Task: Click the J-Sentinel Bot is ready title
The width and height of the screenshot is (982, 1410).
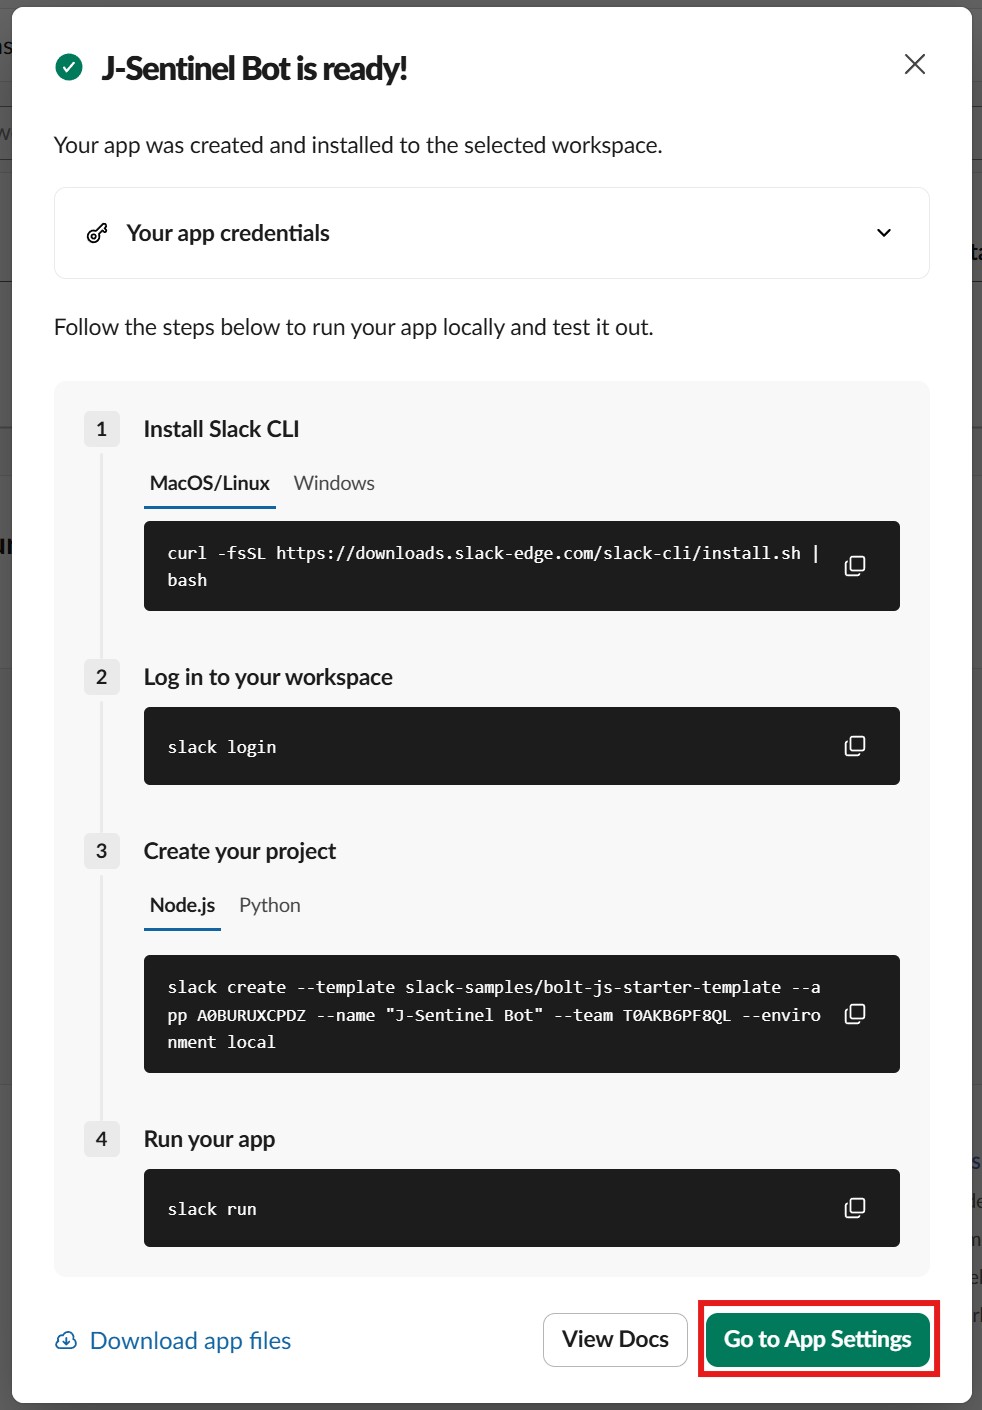Action: 254,68
